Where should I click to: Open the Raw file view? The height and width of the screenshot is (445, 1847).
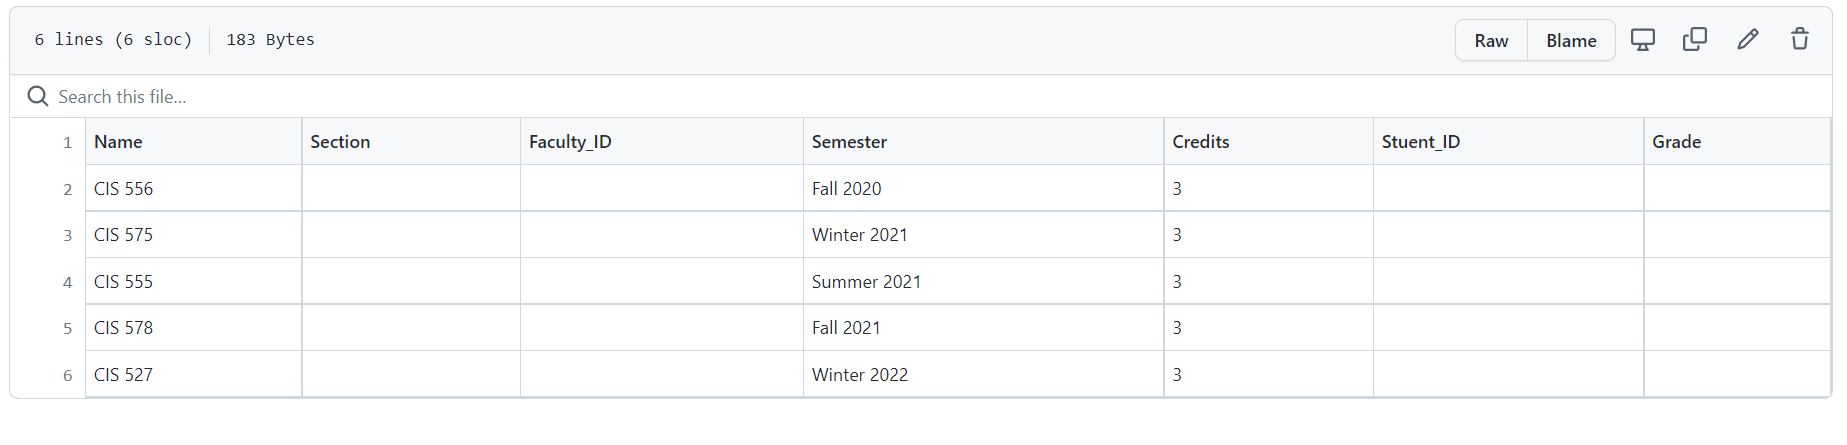click(x=1491, y=41)
